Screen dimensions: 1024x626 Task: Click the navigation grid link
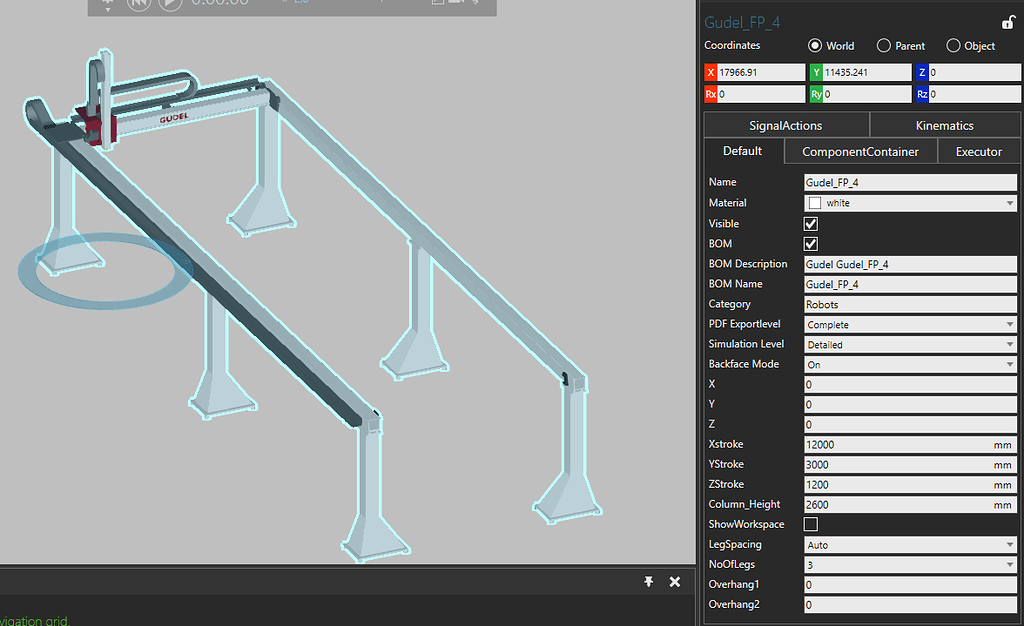(35, 620)
